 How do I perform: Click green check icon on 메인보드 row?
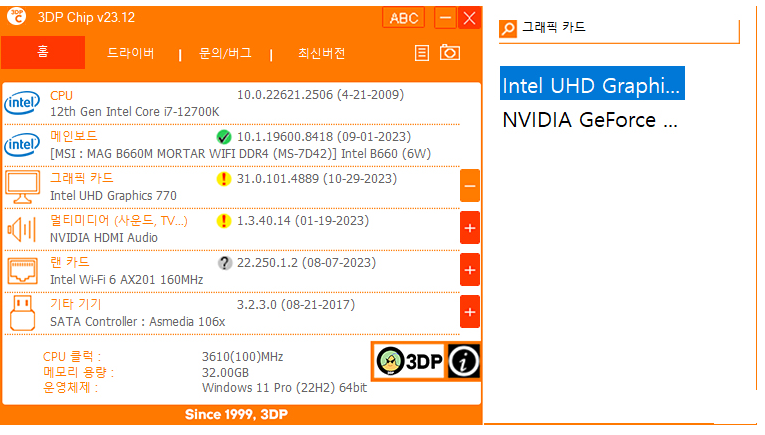224,137
